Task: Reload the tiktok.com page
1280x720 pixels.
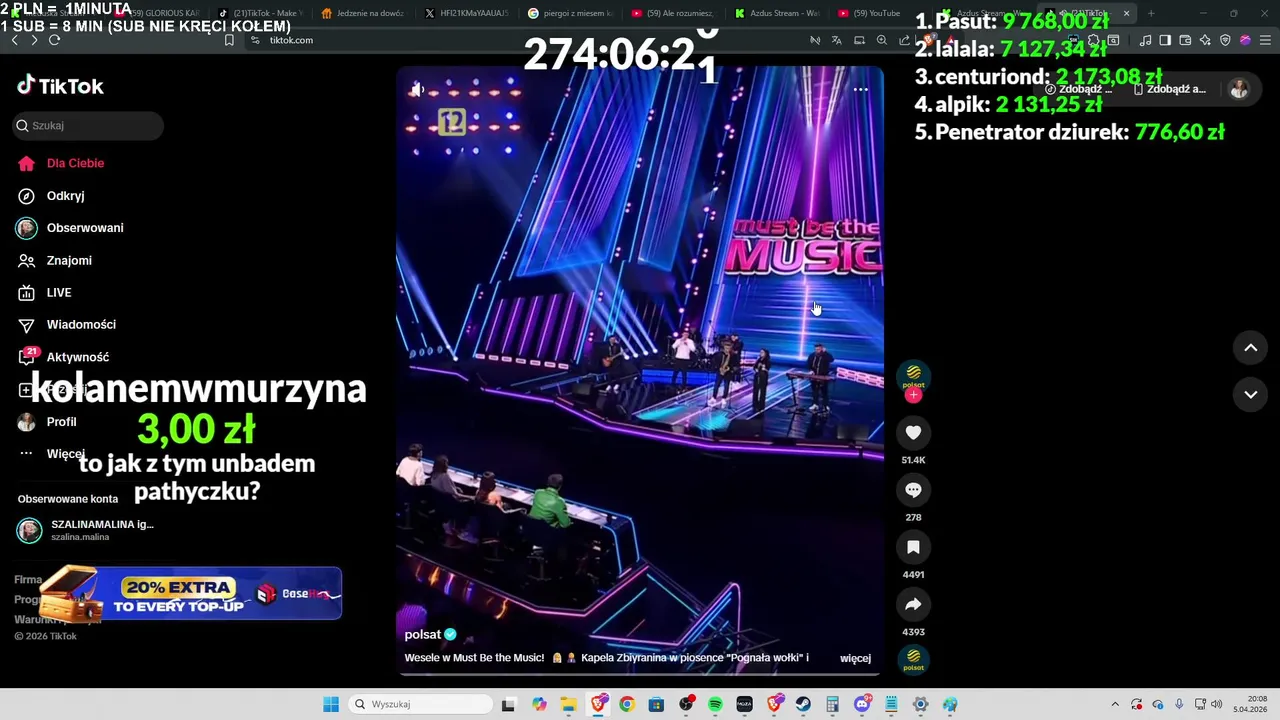Action: (54, 40)
